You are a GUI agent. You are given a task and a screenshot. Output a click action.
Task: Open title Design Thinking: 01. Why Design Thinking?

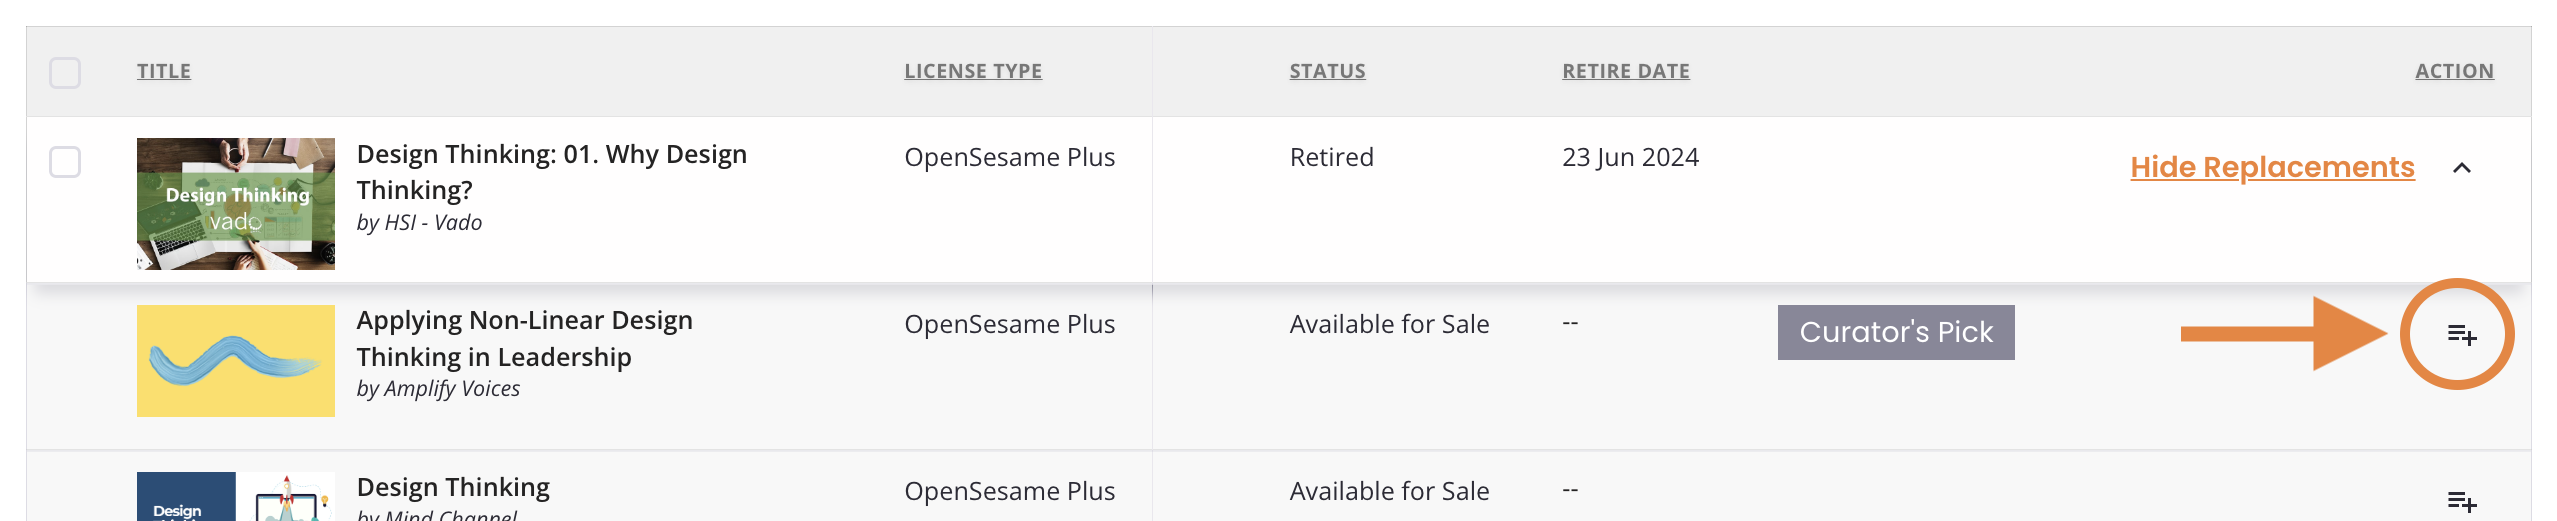(x=551, y=172)
